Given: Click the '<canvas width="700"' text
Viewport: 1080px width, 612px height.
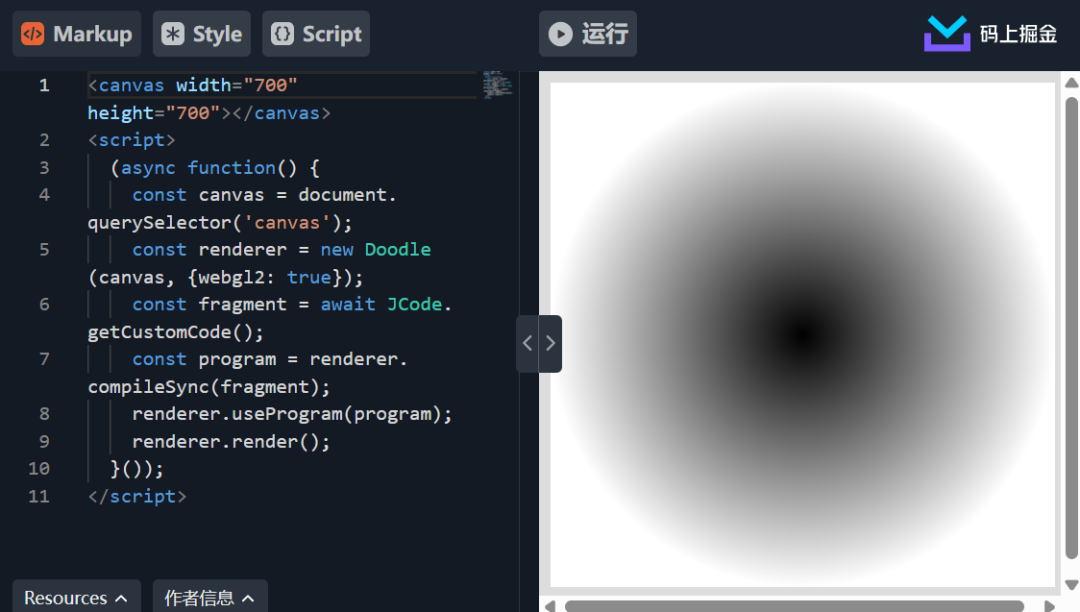Looking at the screenshot, I should pos(192,85).
